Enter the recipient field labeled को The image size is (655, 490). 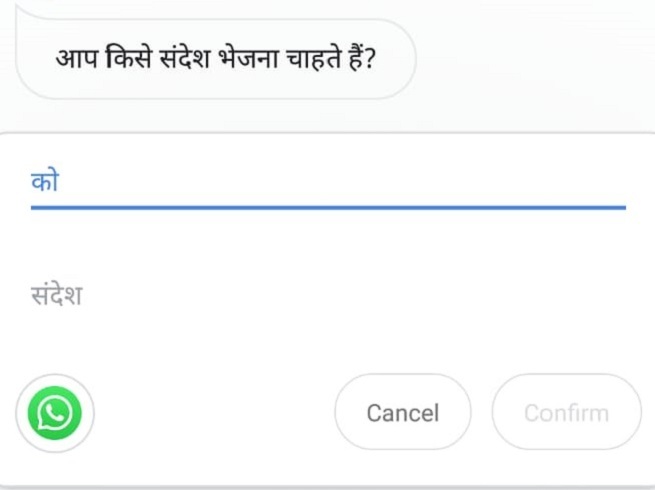328,182
